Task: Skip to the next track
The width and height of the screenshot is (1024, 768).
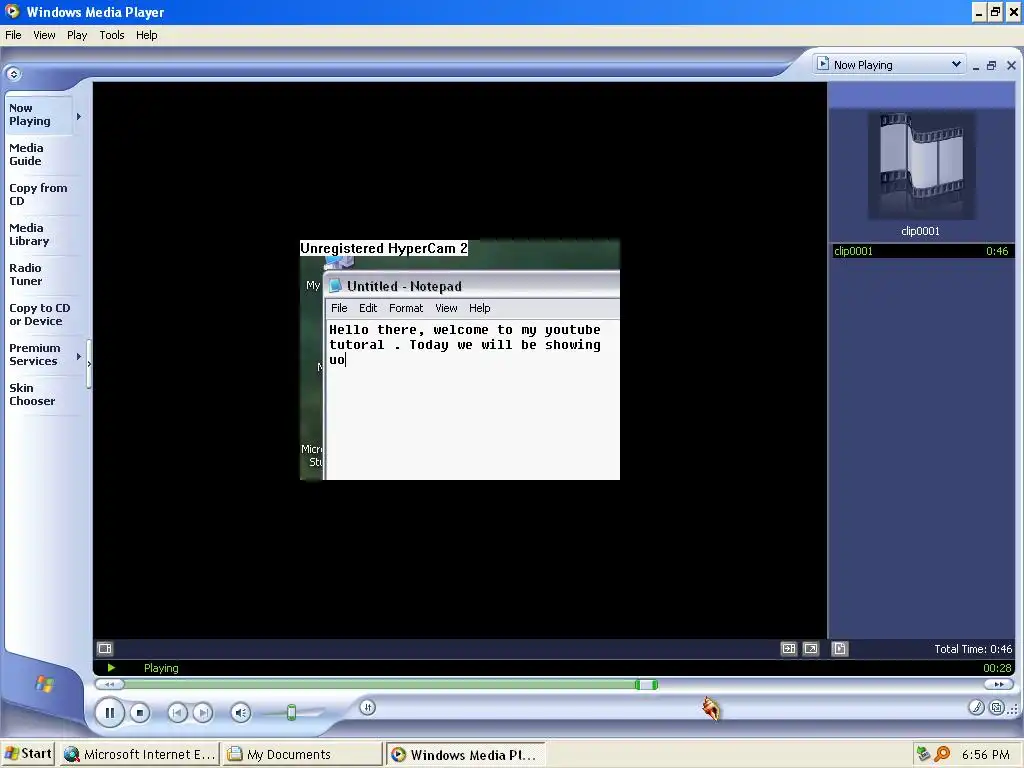Action: pos(203,712)
